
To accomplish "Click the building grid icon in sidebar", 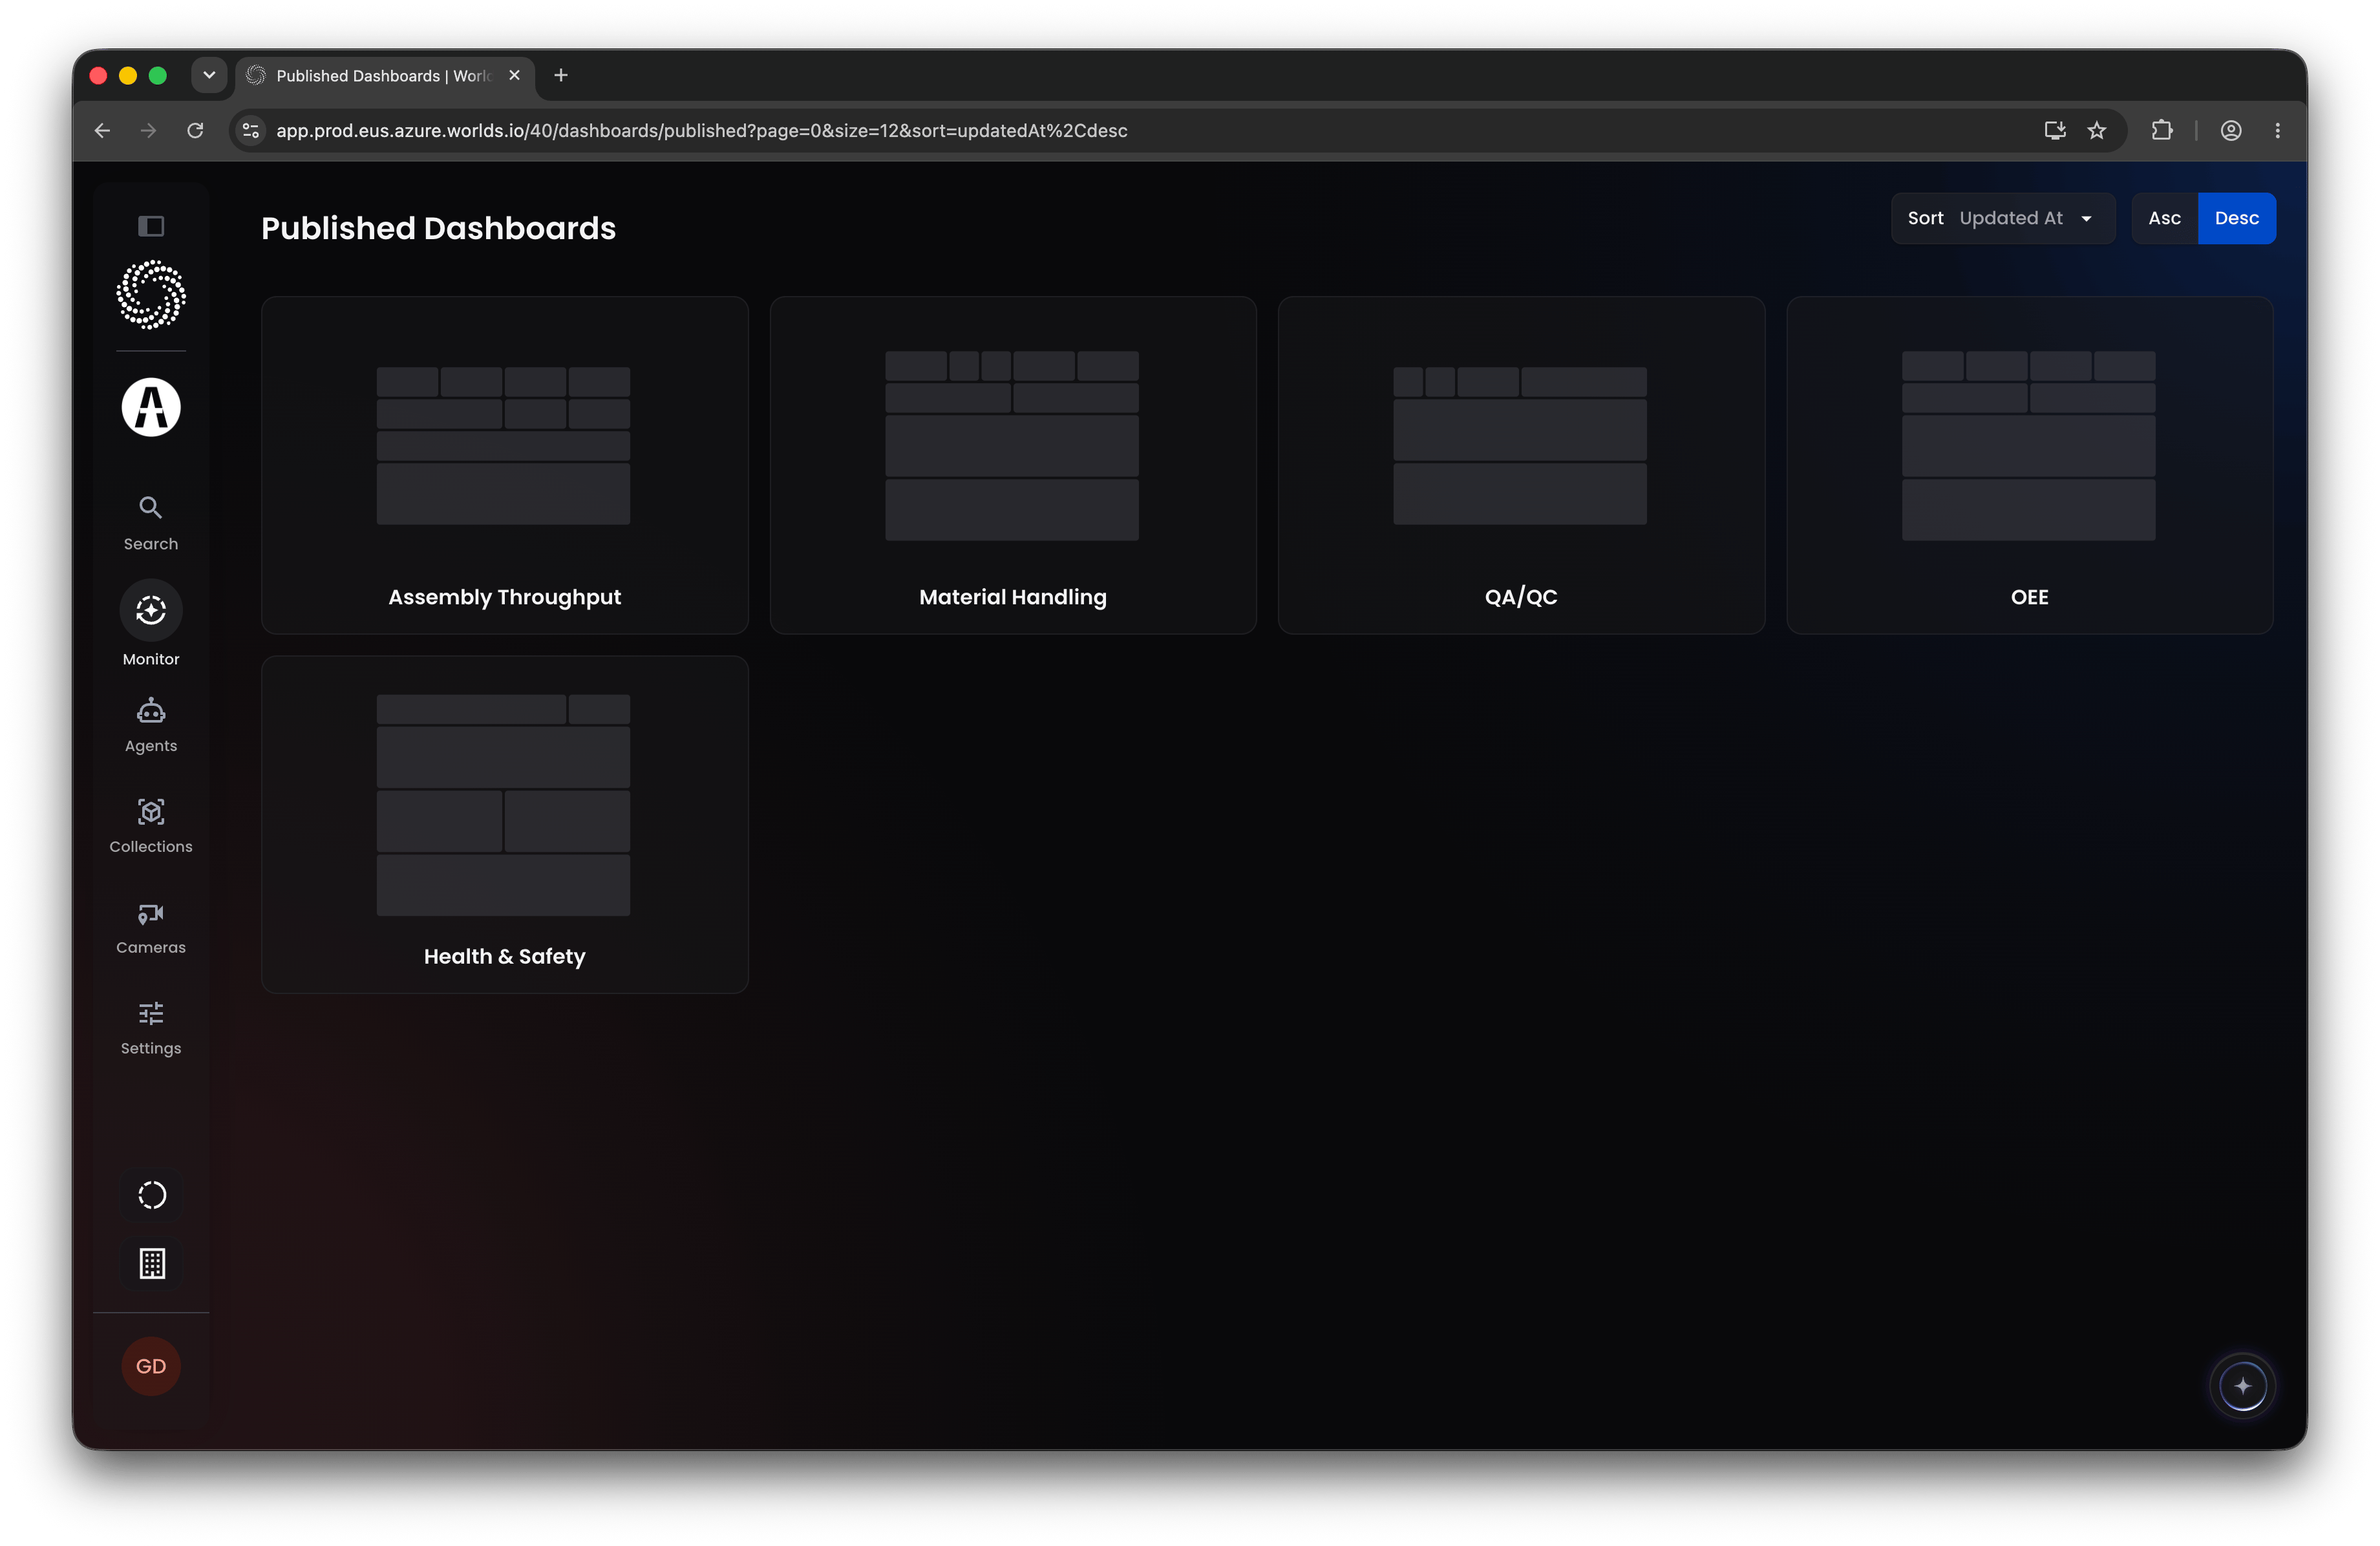I will 152,1264.
